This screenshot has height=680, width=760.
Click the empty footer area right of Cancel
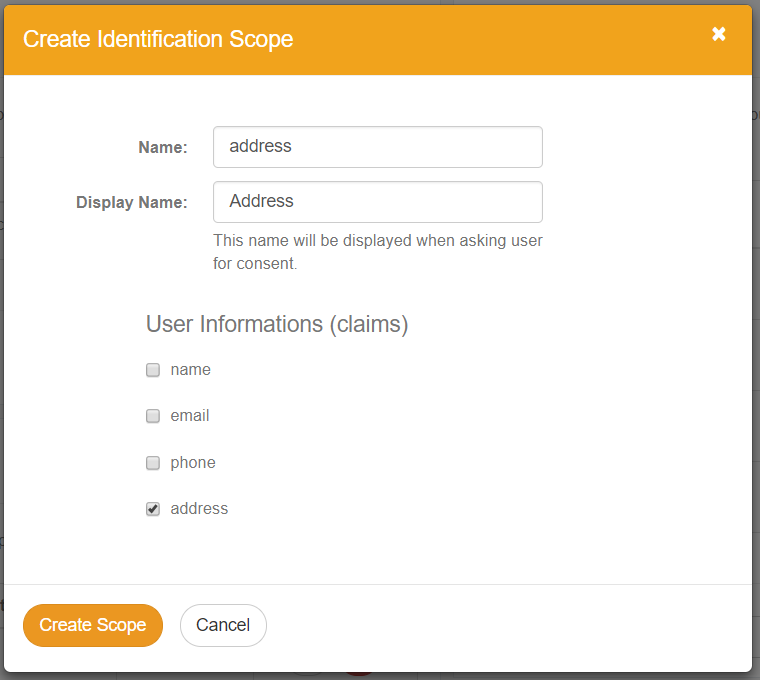[x=500, y=625]
